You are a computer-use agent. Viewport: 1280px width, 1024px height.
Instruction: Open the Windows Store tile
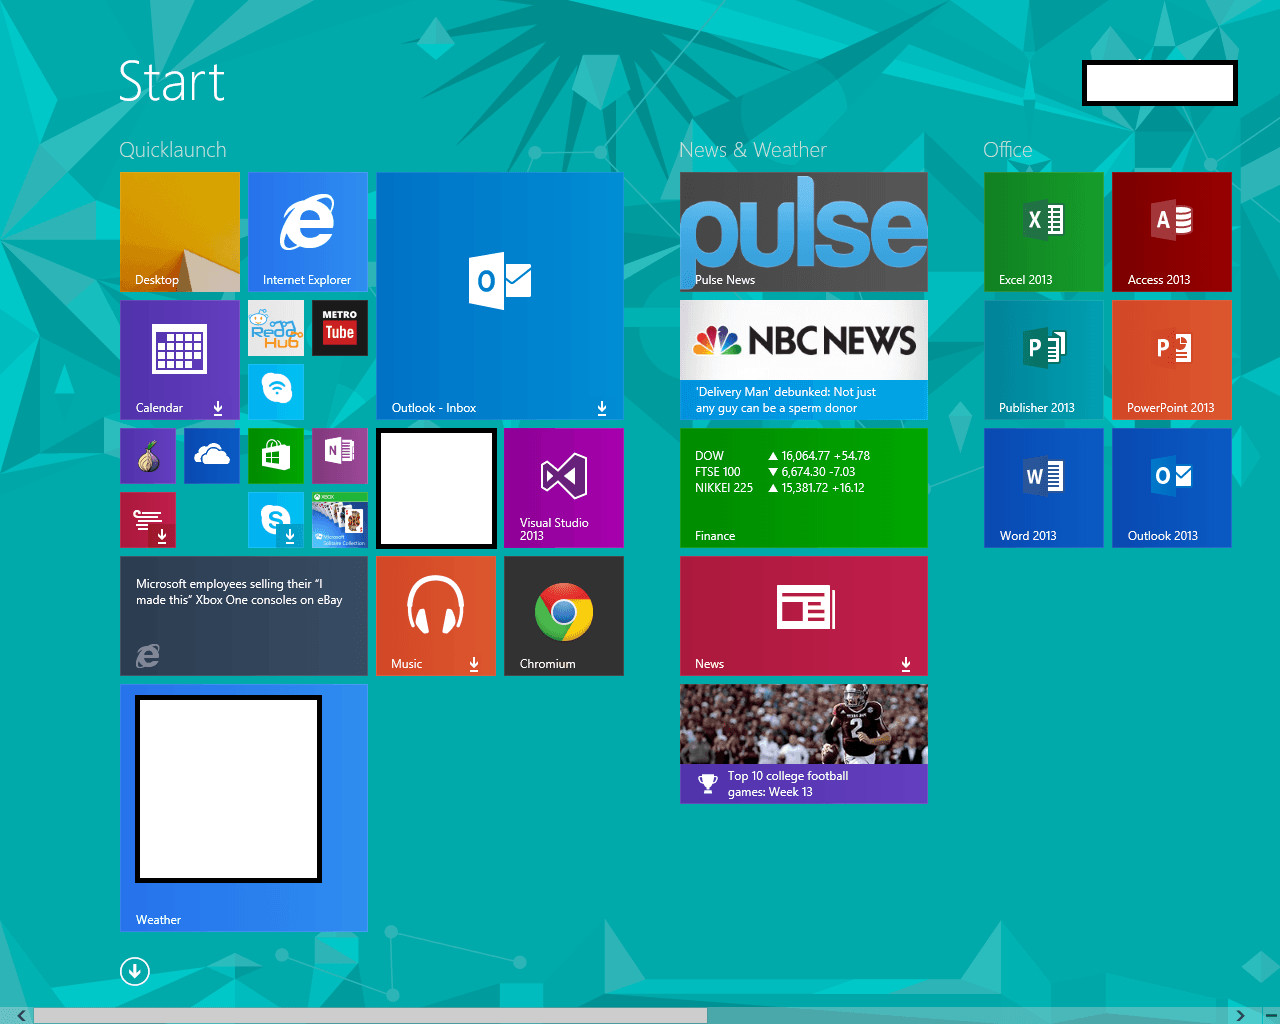pyautogui.click(x=276, y=456)
